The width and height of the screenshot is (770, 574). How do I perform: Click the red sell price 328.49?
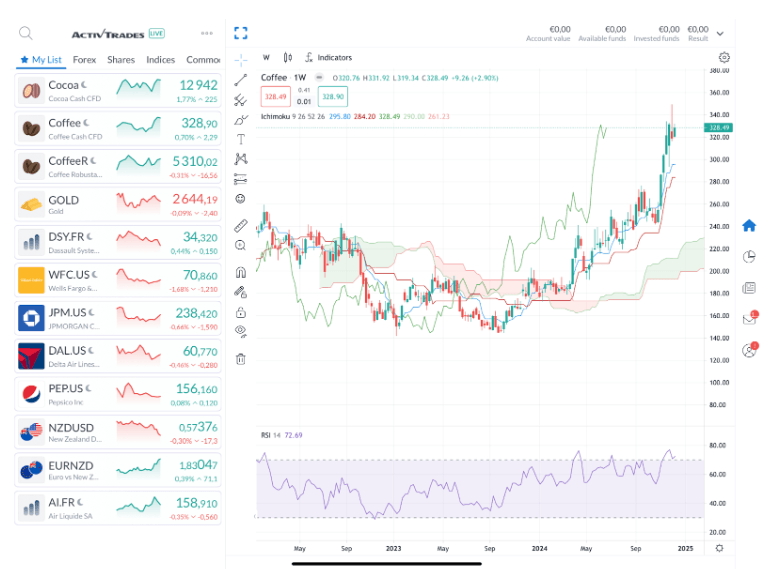(x=275, y=97)
